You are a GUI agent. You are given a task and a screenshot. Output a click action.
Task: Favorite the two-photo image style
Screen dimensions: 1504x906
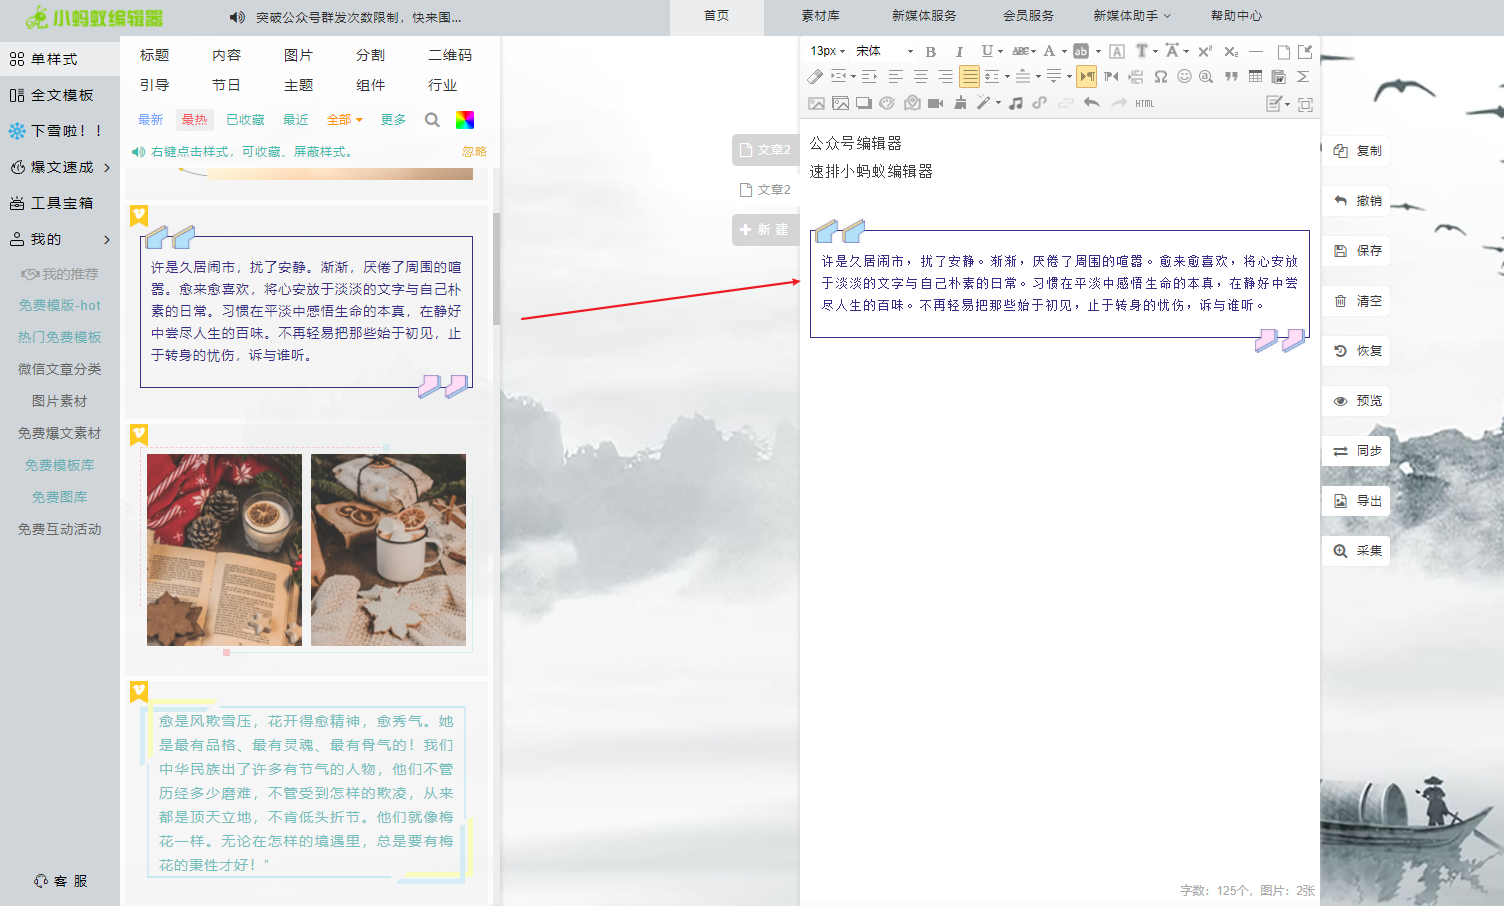coord(139,434)
